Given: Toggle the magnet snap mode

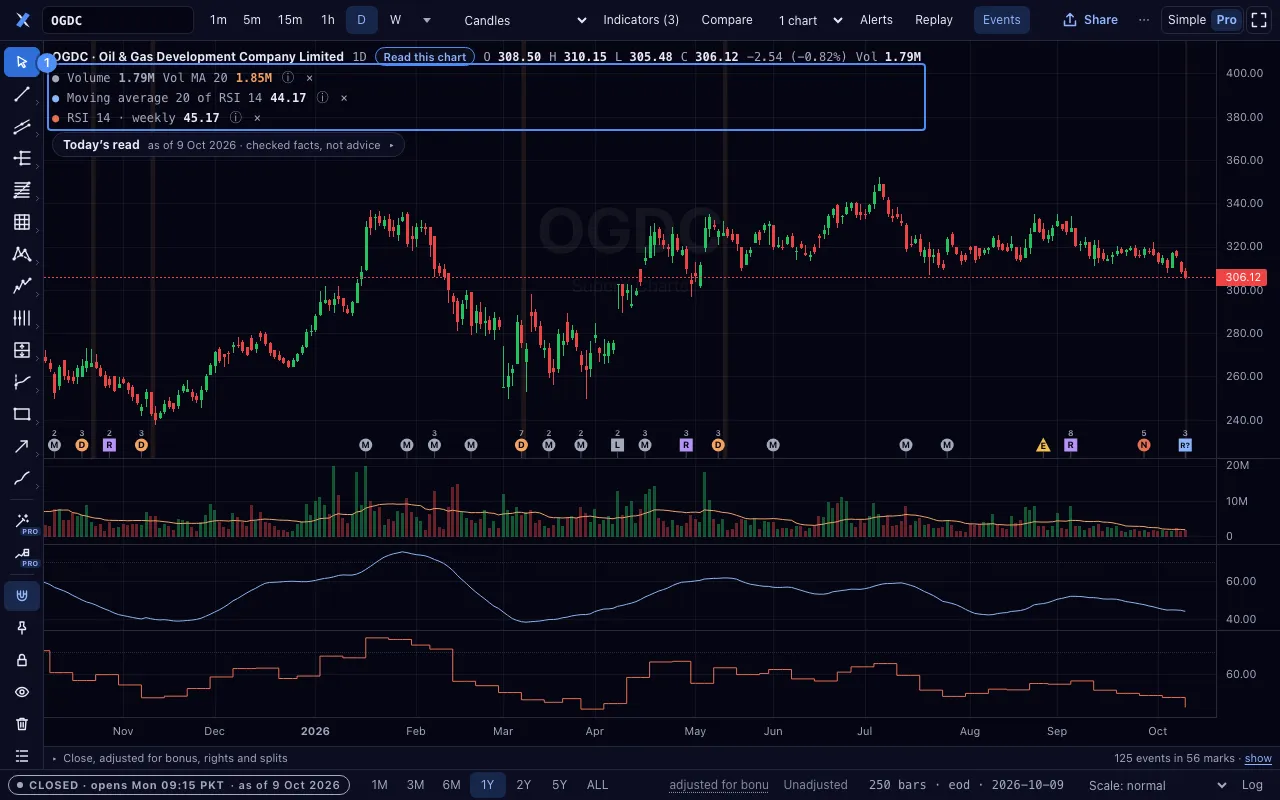Looking at the screenshot, I should [x=22, y=596].
